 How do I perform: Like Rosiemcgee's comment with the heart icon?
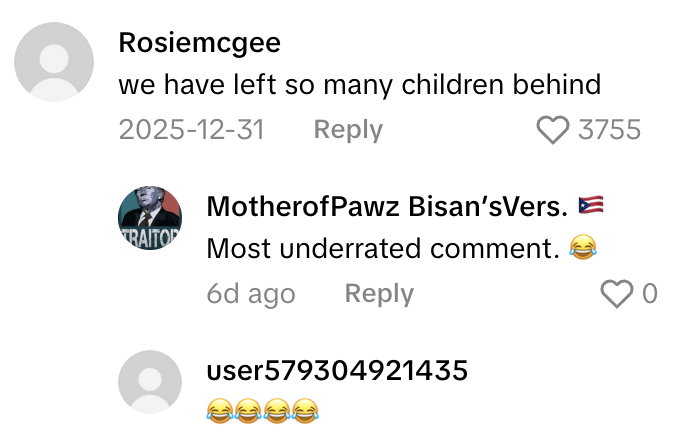(553, 130)
